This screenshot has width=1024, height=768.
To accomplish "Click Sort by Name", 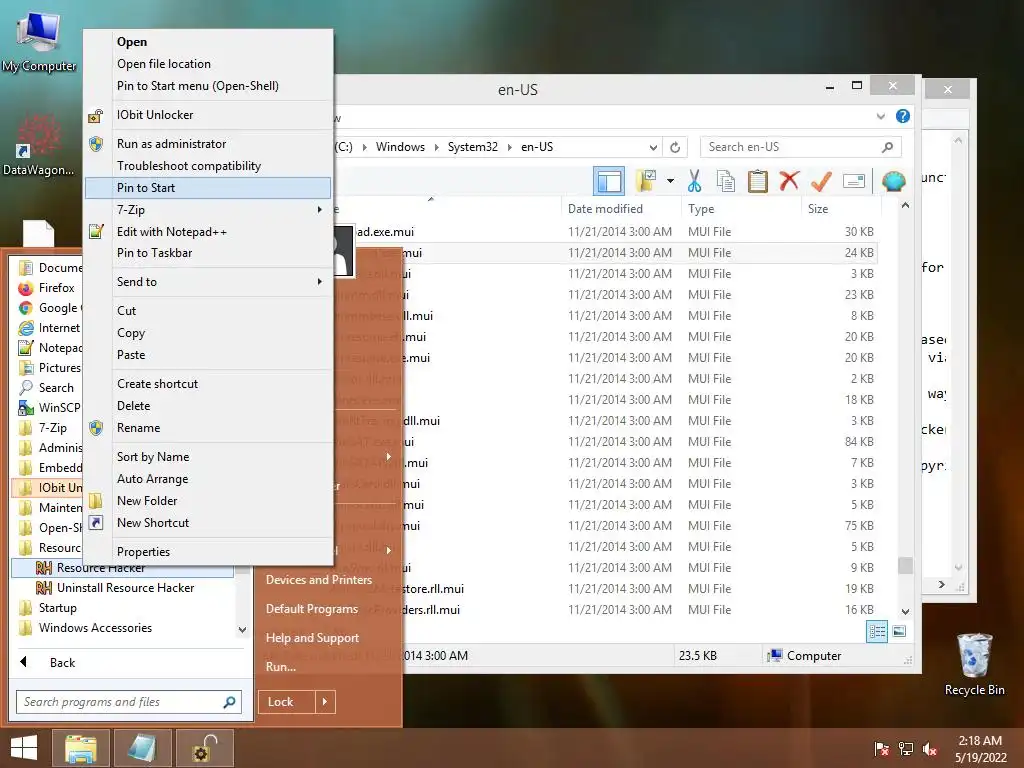I will pos(208,457).
